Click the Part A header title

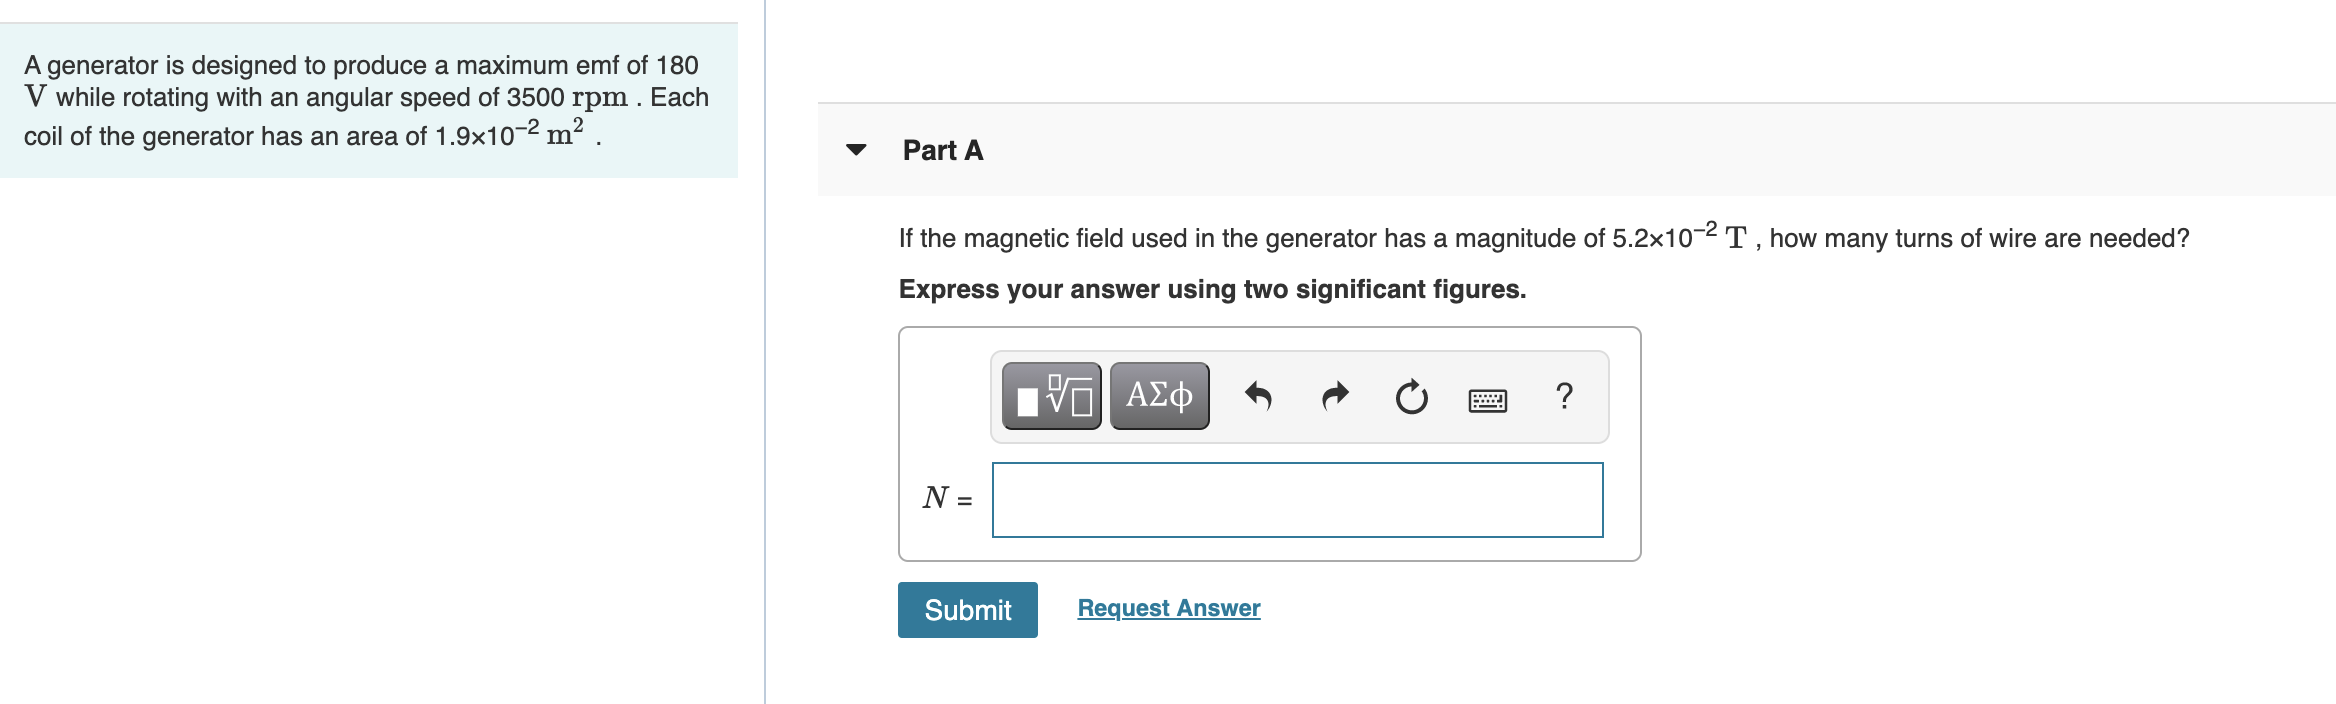click(943, 150)
